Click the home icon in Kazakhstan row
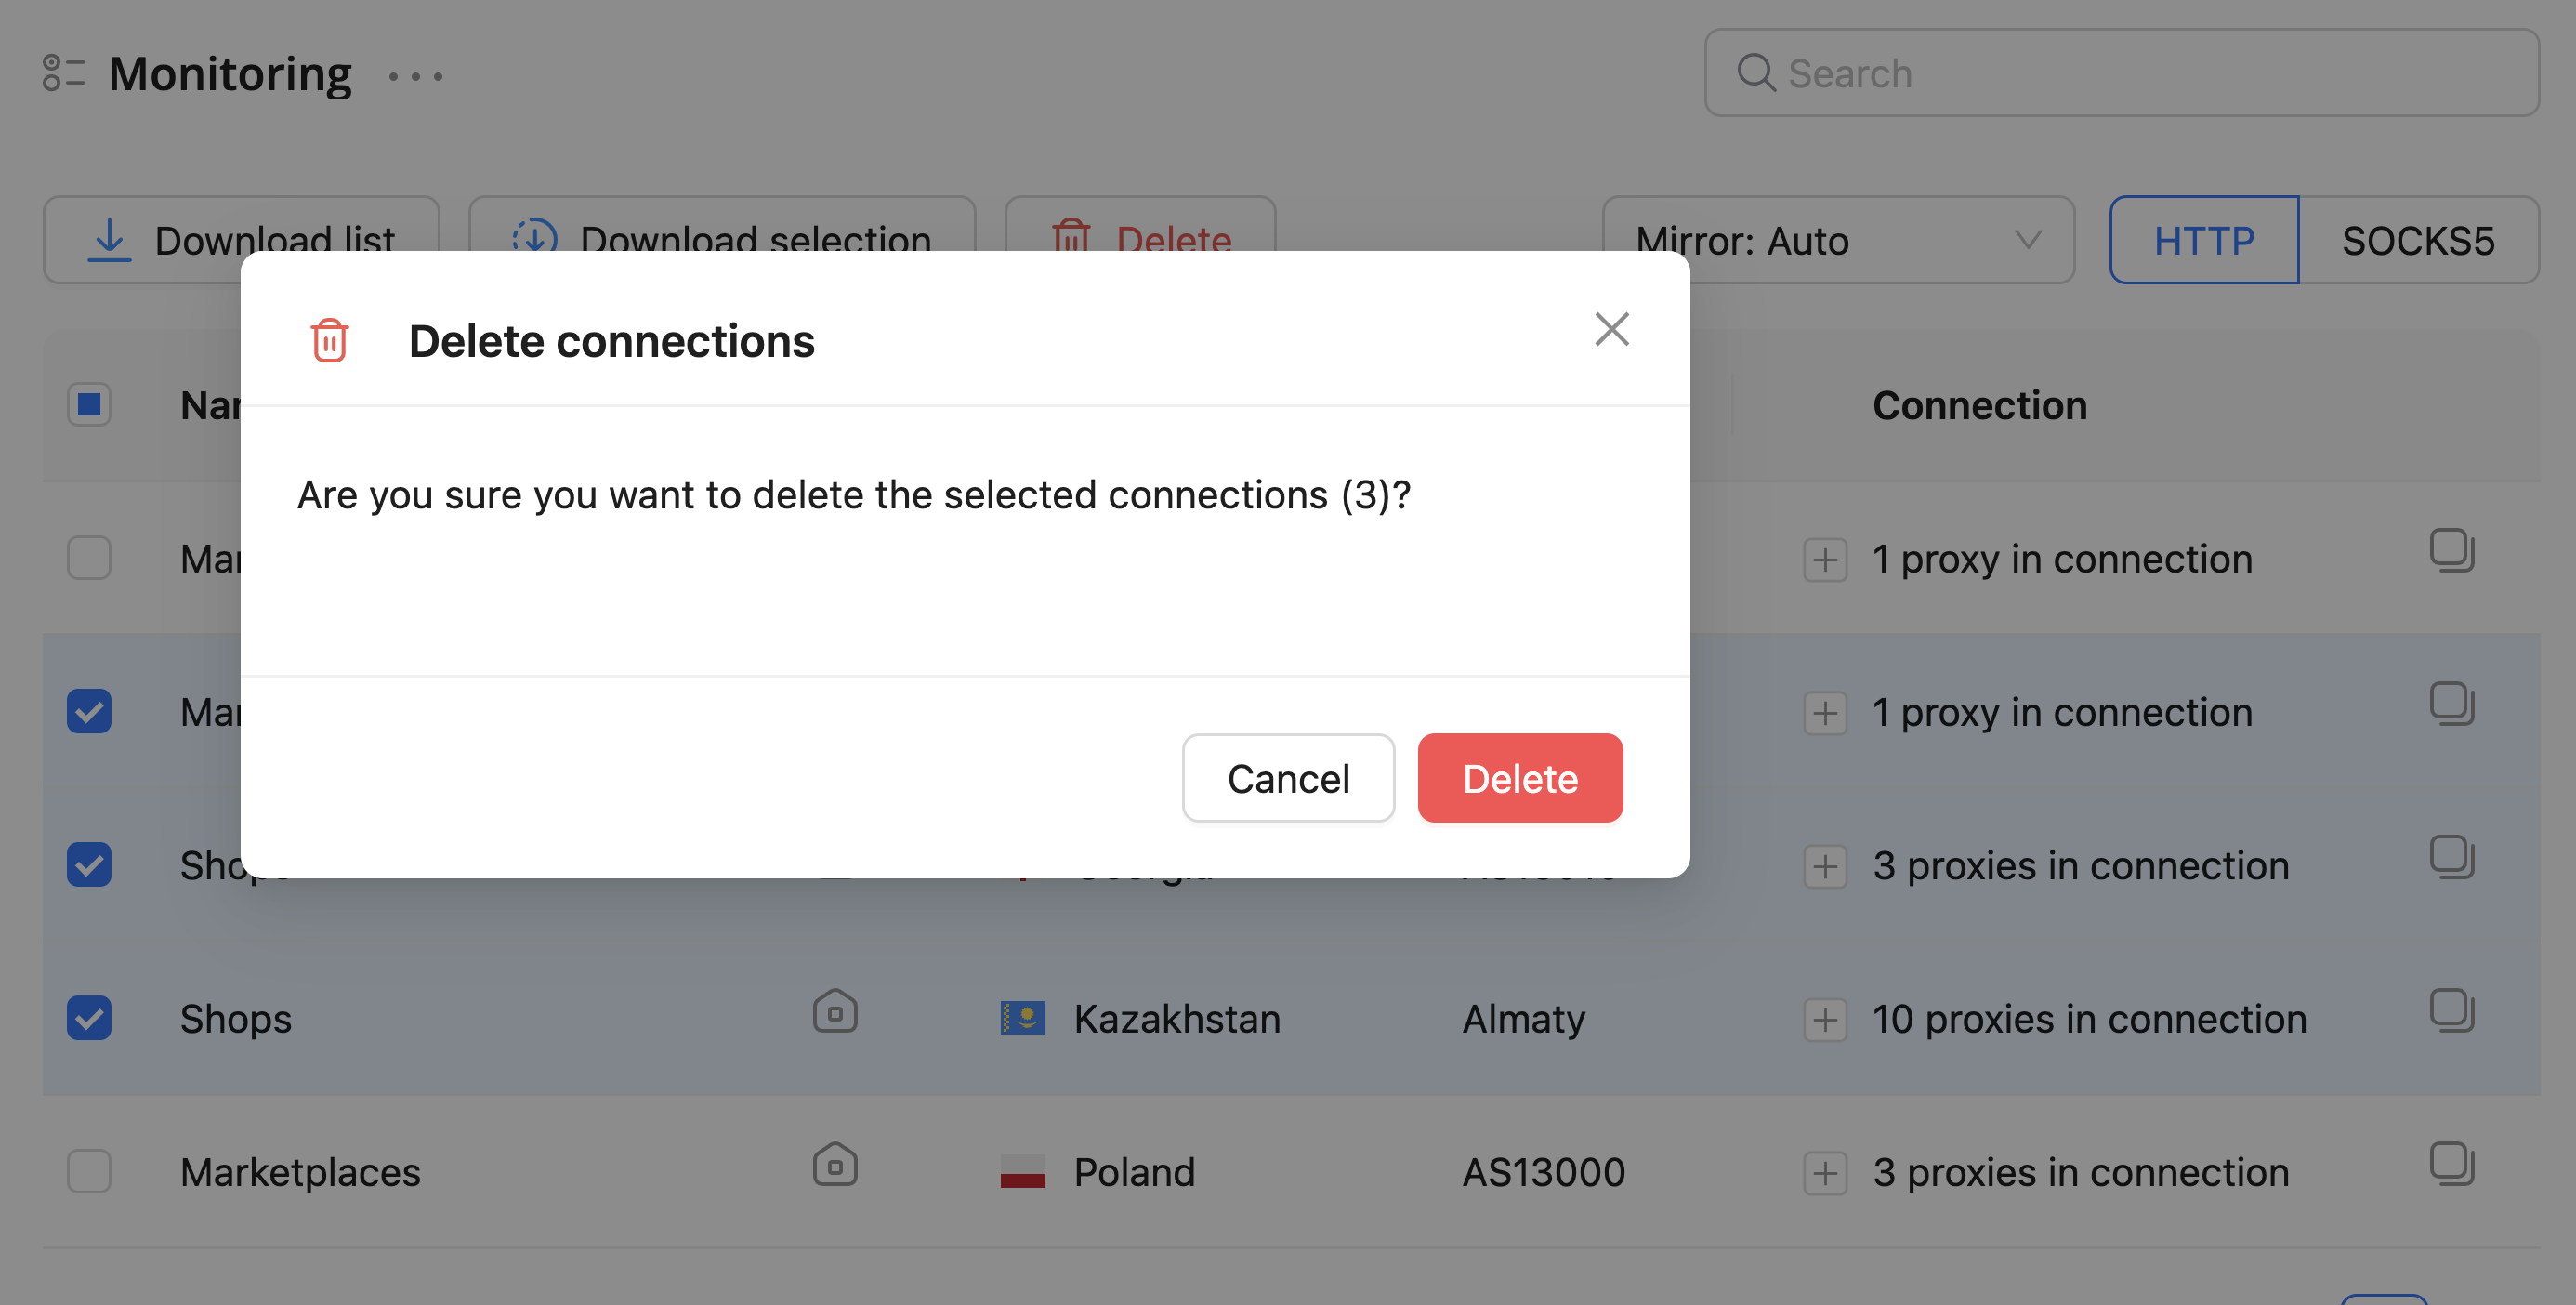The image size is (2576, 1305). (835, 1012)
